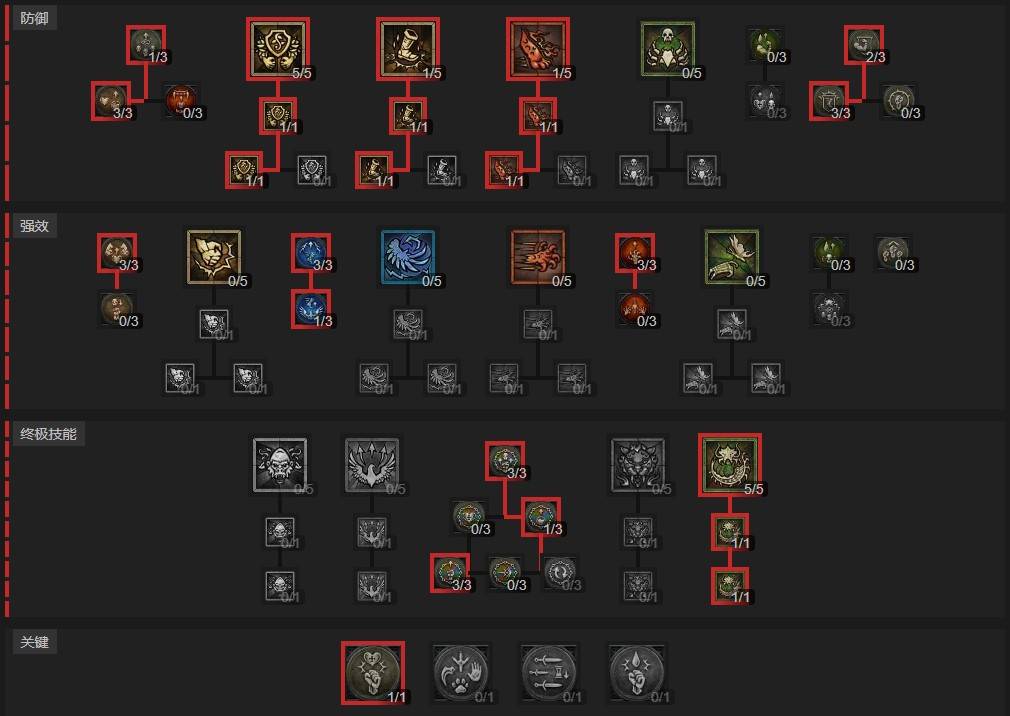Click the blue passive node showing 1/3

pos(311,309)
